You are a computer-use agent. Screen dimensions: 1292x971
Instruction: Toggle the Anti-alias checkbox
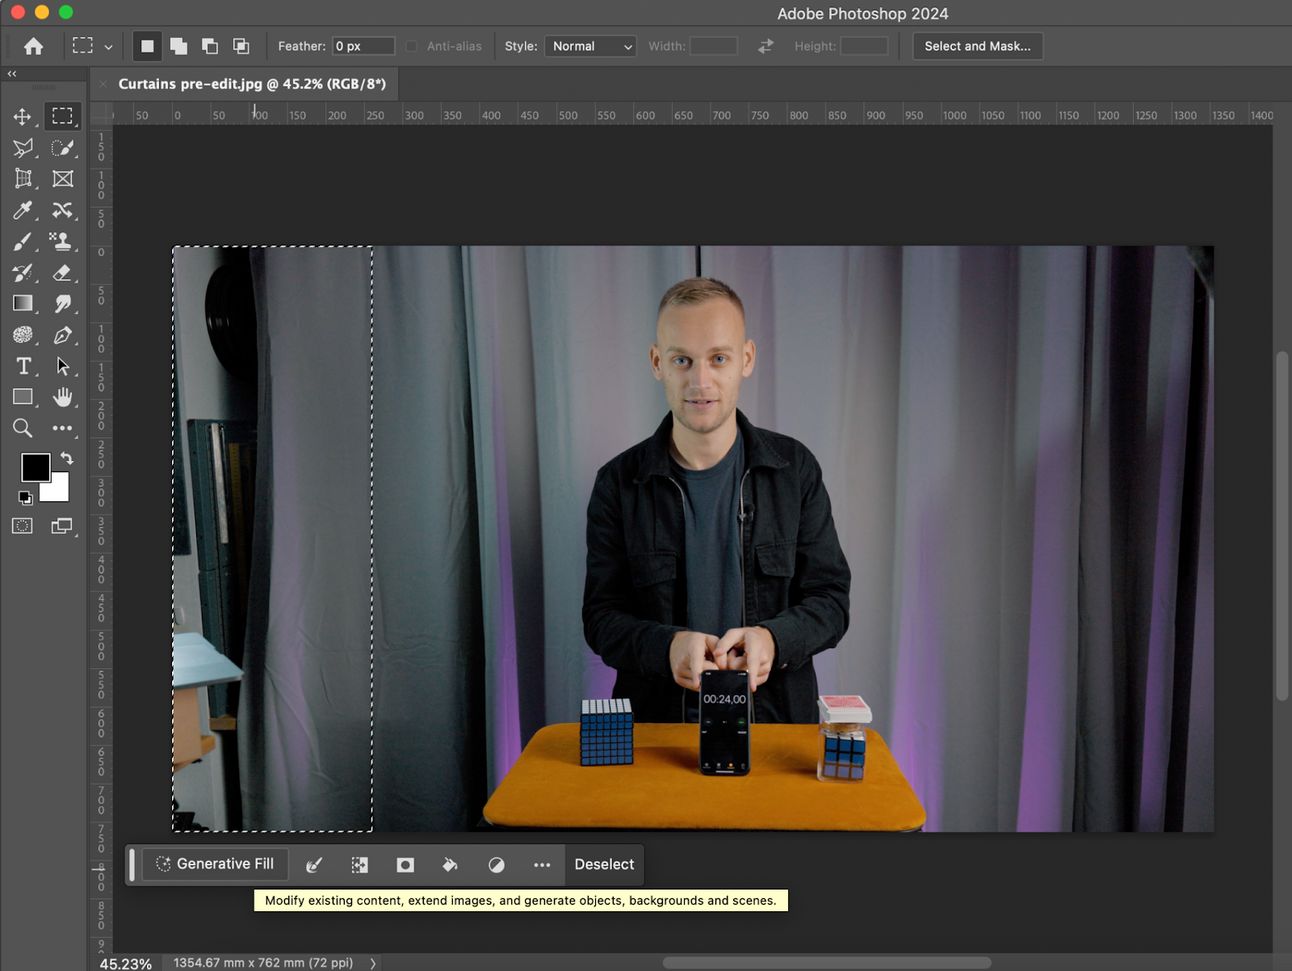pyautogui.click(x=411, y=46)
